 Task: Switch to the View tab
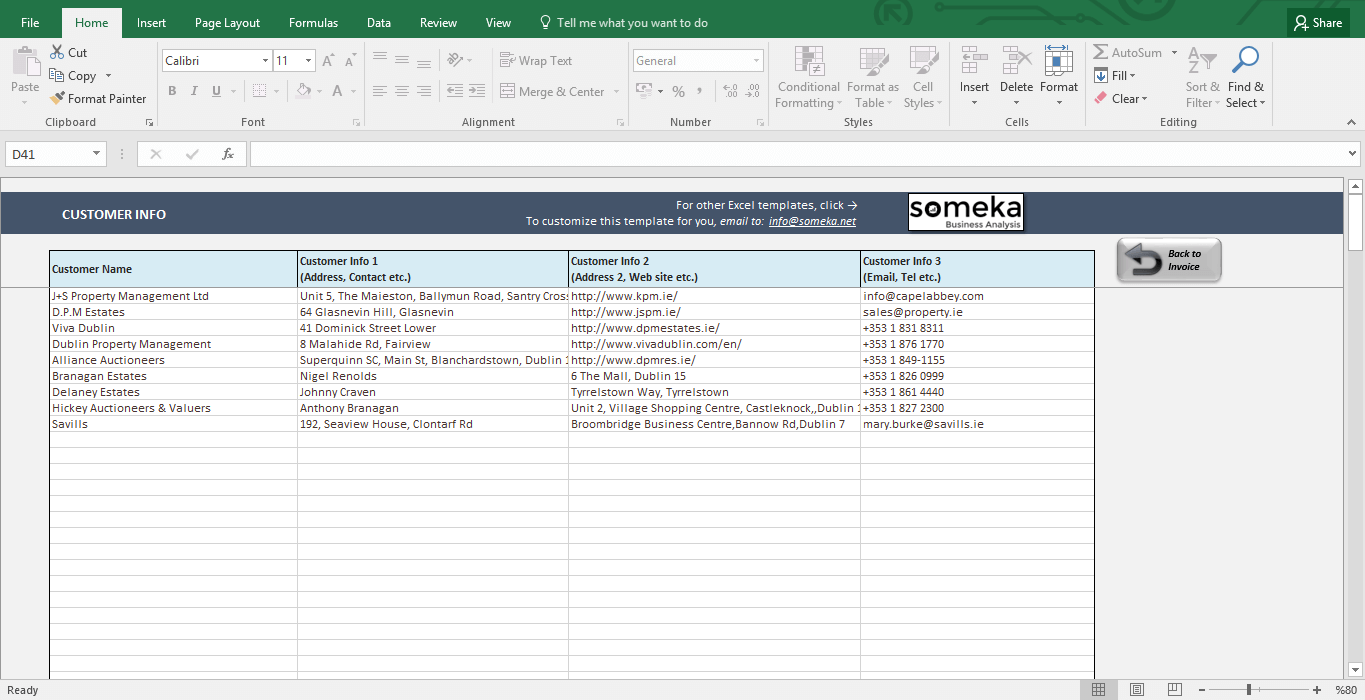(498, 23)
